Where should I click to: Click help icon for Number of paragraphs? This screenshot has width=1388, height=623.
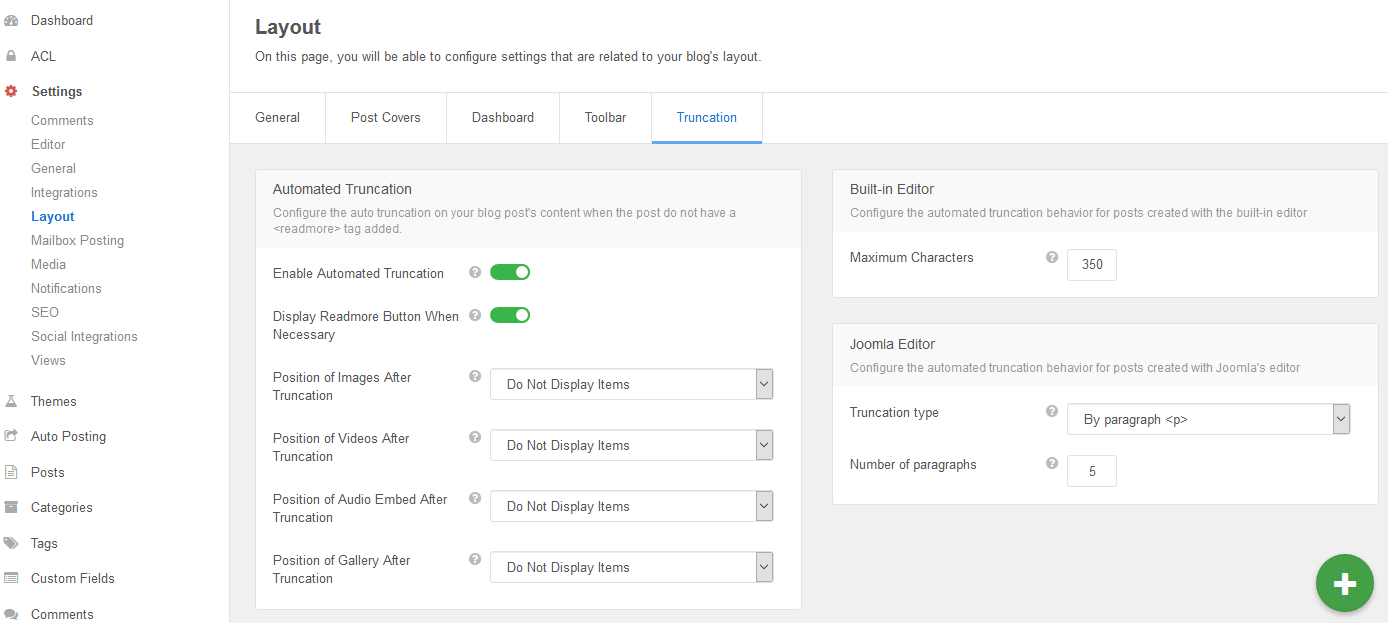(x=1052, y=463)
